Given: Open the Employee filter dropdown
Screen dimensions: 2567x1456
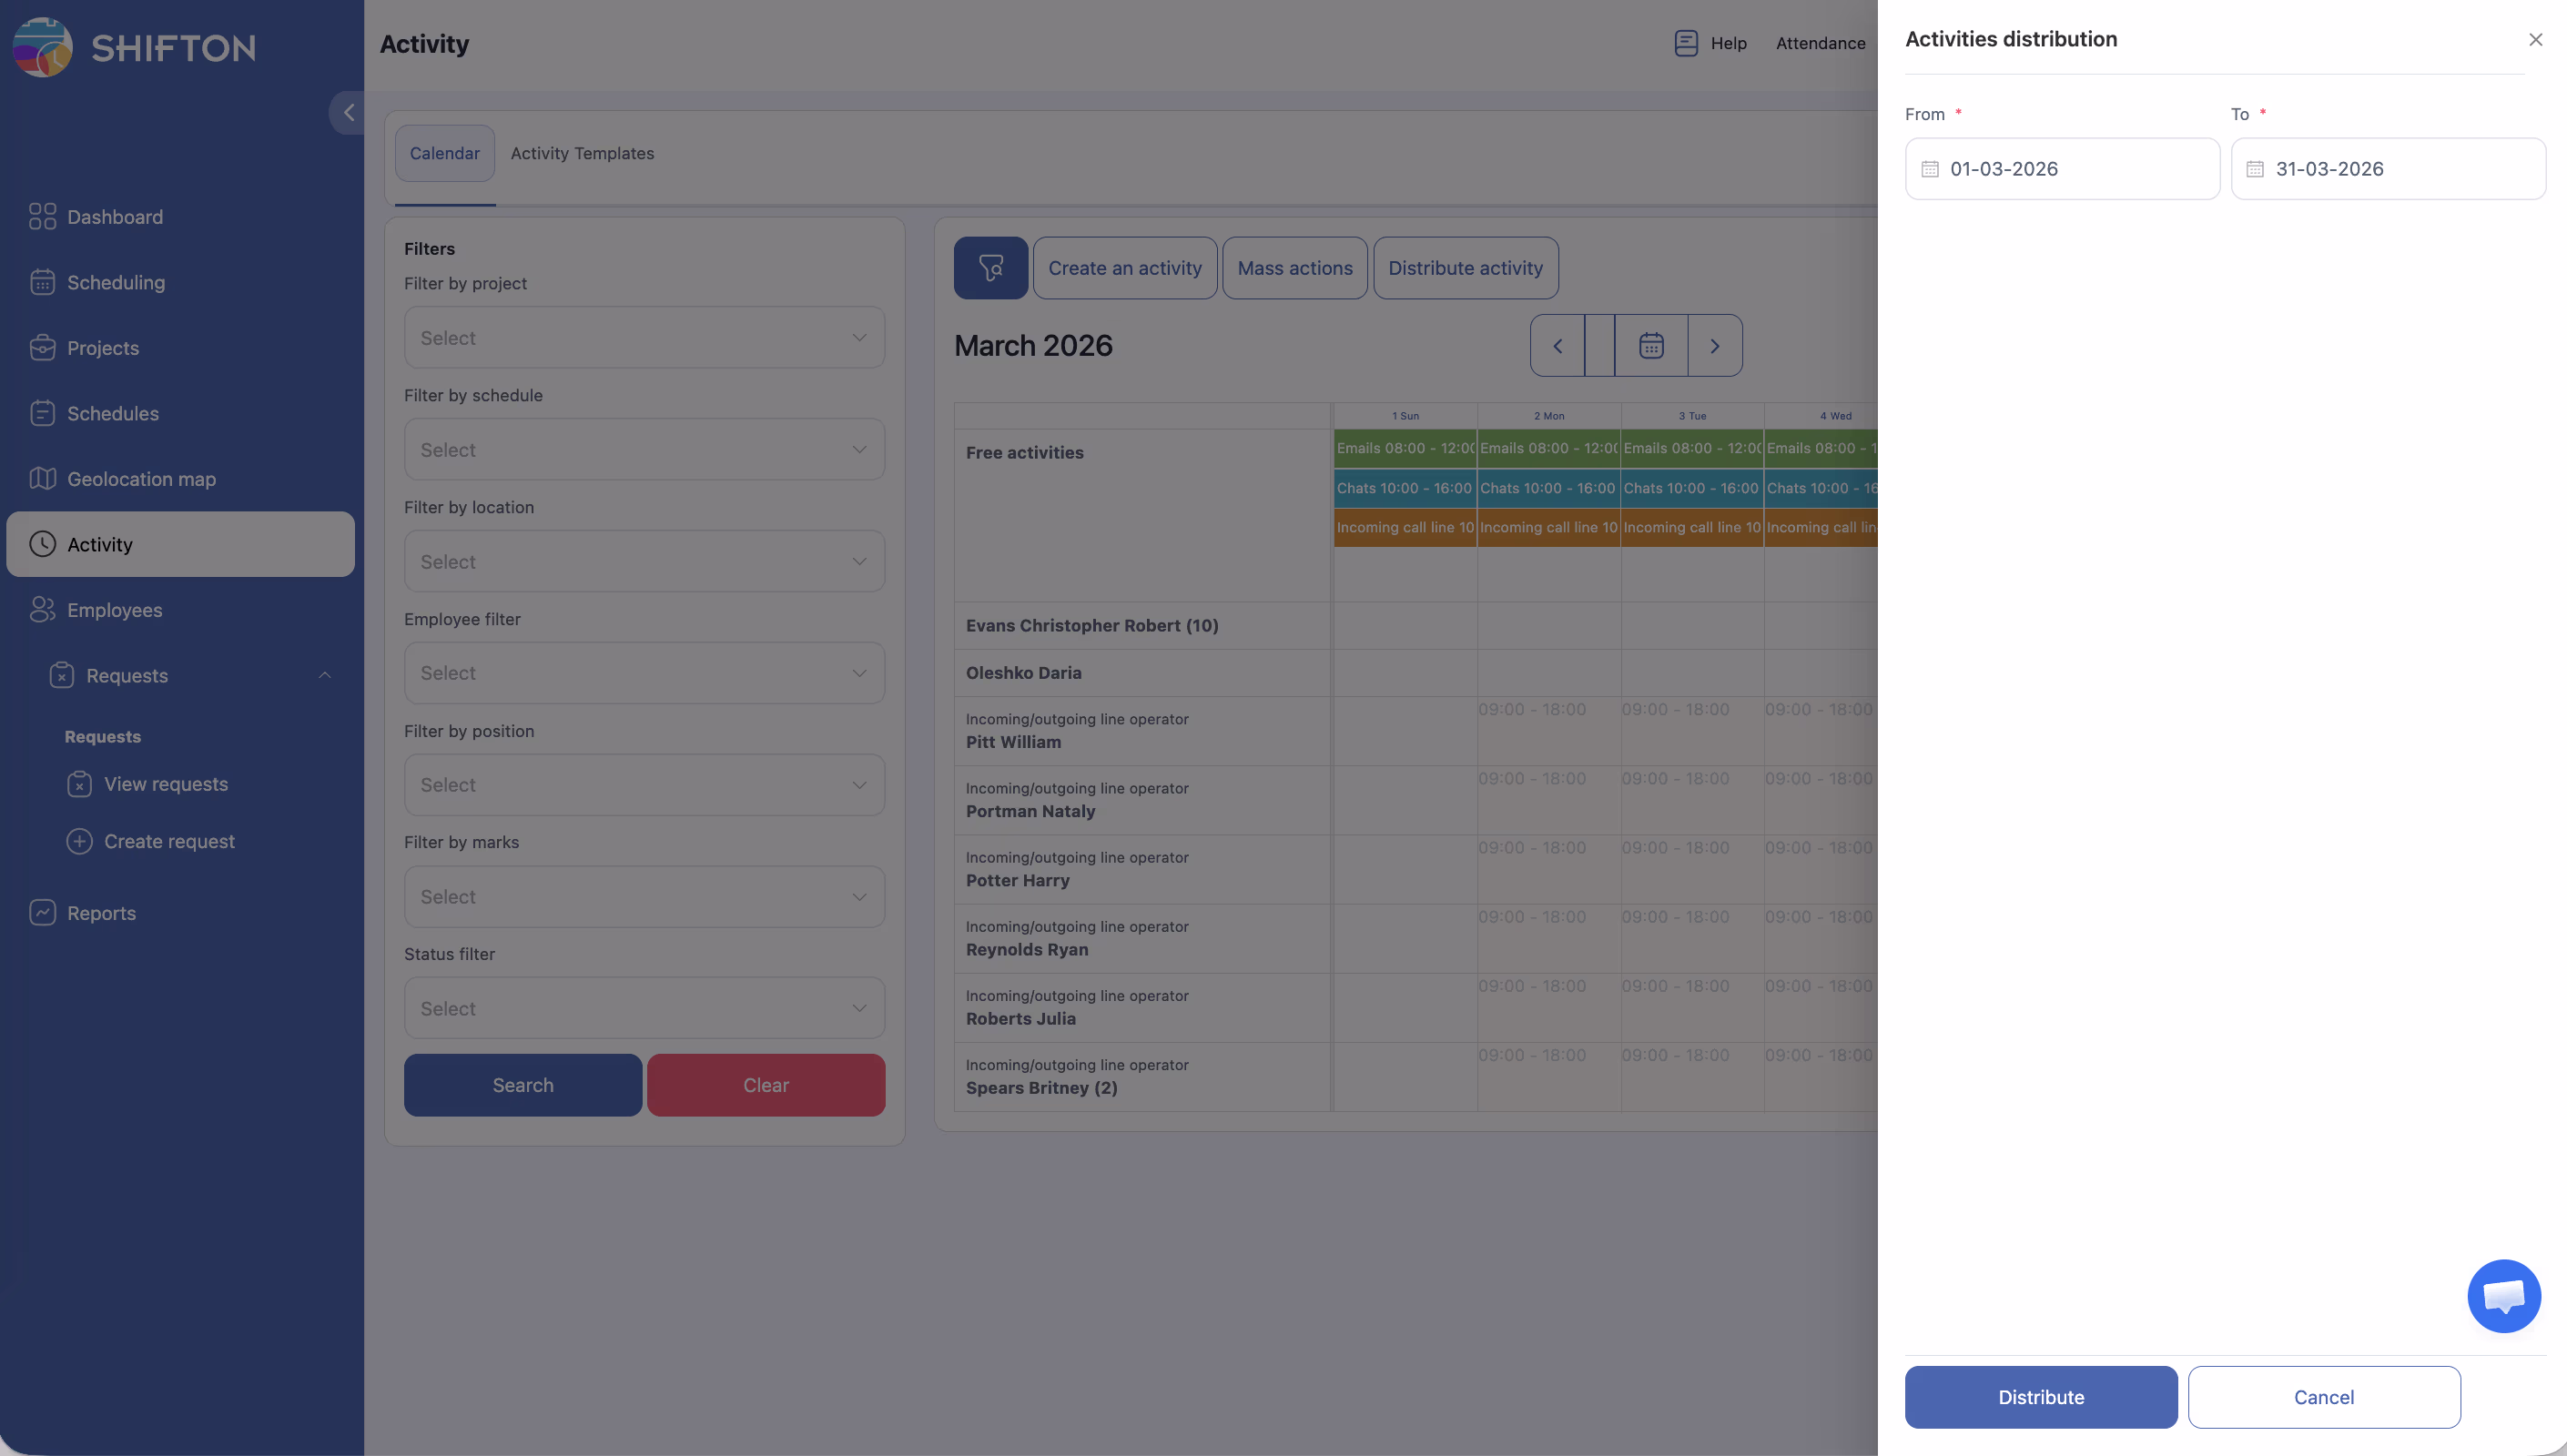Looking at the screenshot, I should point(644,673).
